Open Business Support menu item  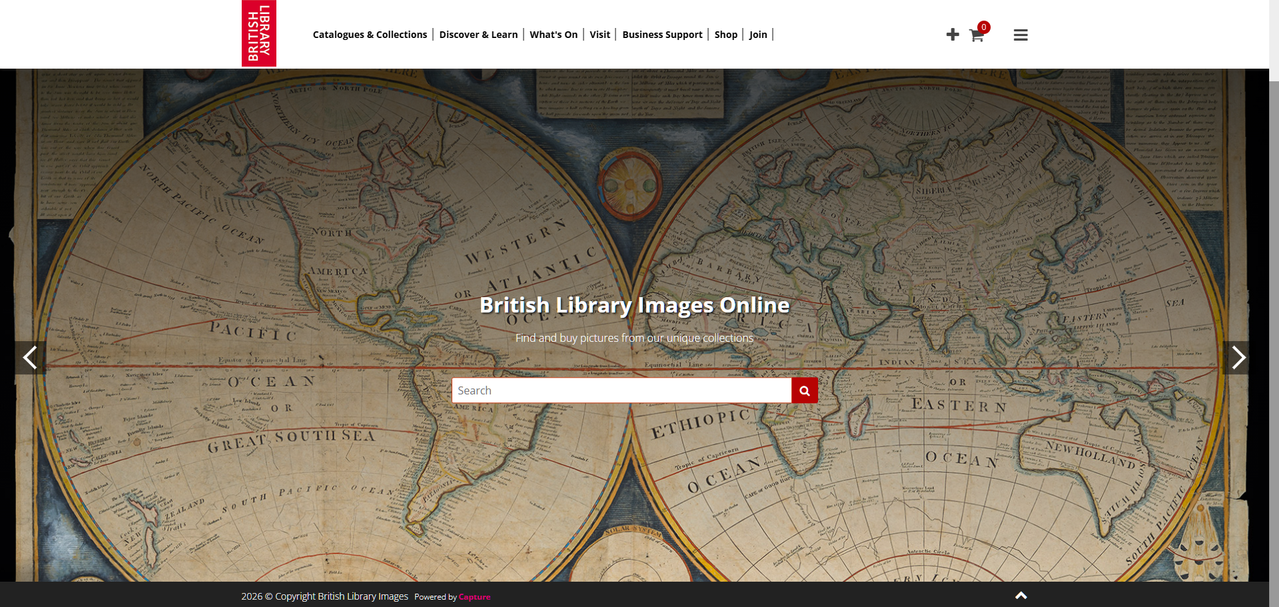[x=662, y=34]
